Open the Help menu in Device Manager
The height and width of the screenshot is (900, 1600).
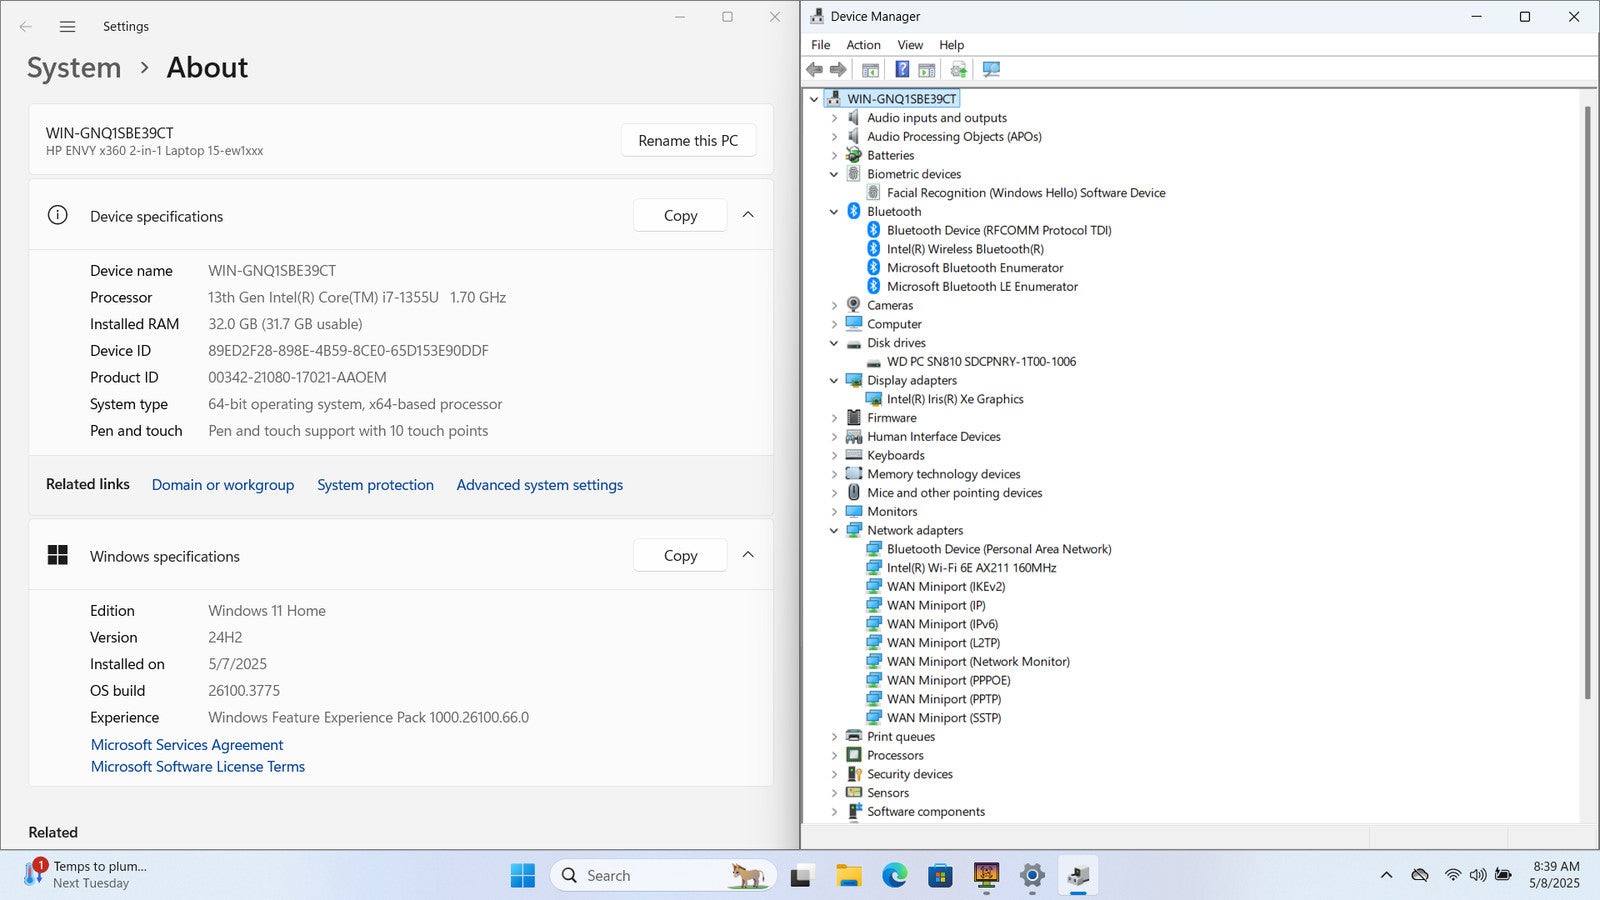[951, 45]
